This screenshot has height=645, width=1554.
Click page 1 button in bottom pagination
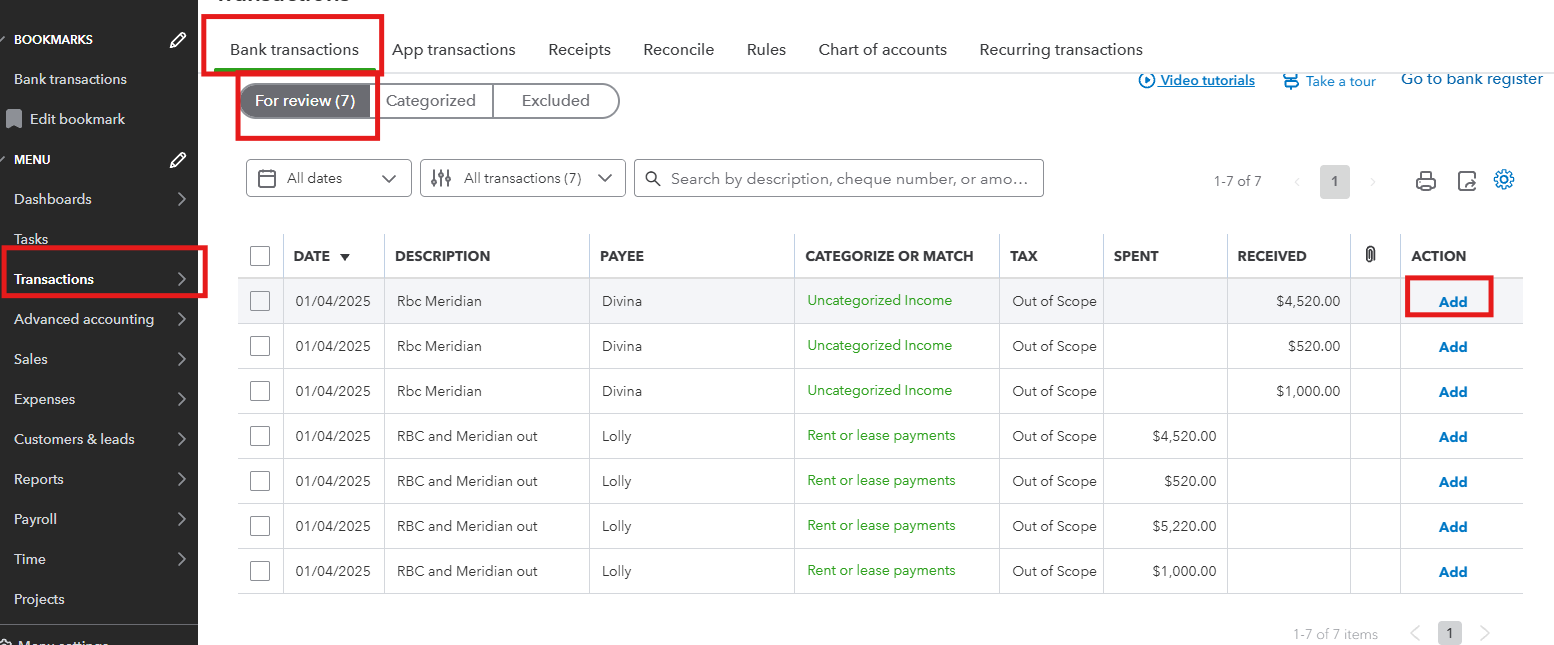[x=1450, y=633]
